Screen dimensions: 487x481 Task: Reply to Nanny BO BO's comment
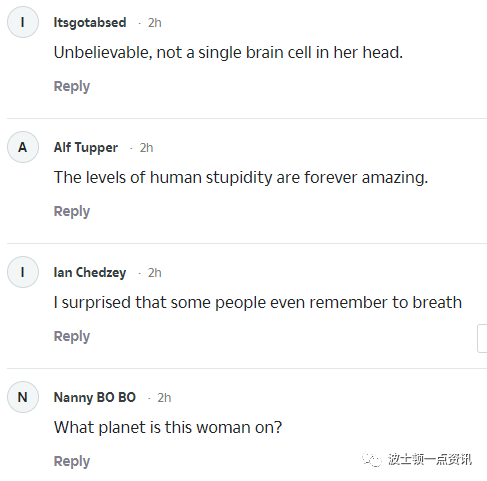click(72, 461)
